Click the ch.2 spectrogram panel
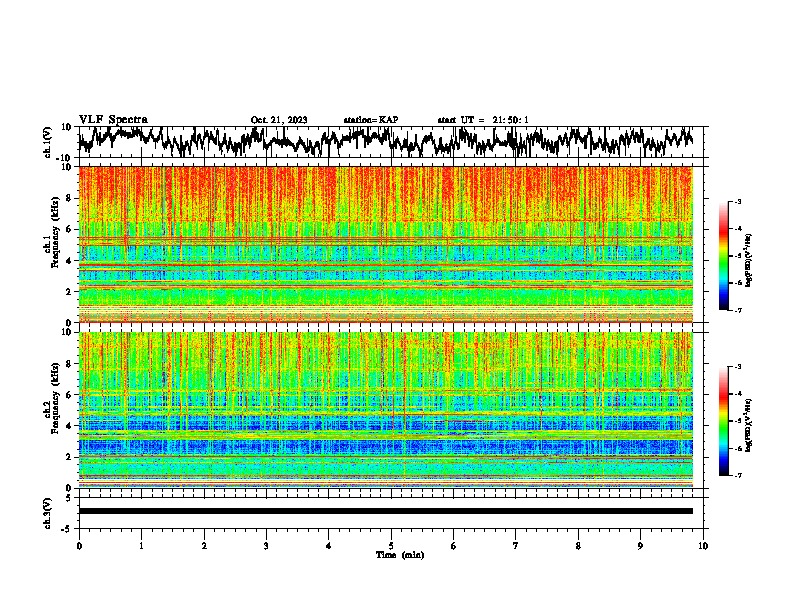Screen dimensions: 792x612 click(x=386, y=410)
